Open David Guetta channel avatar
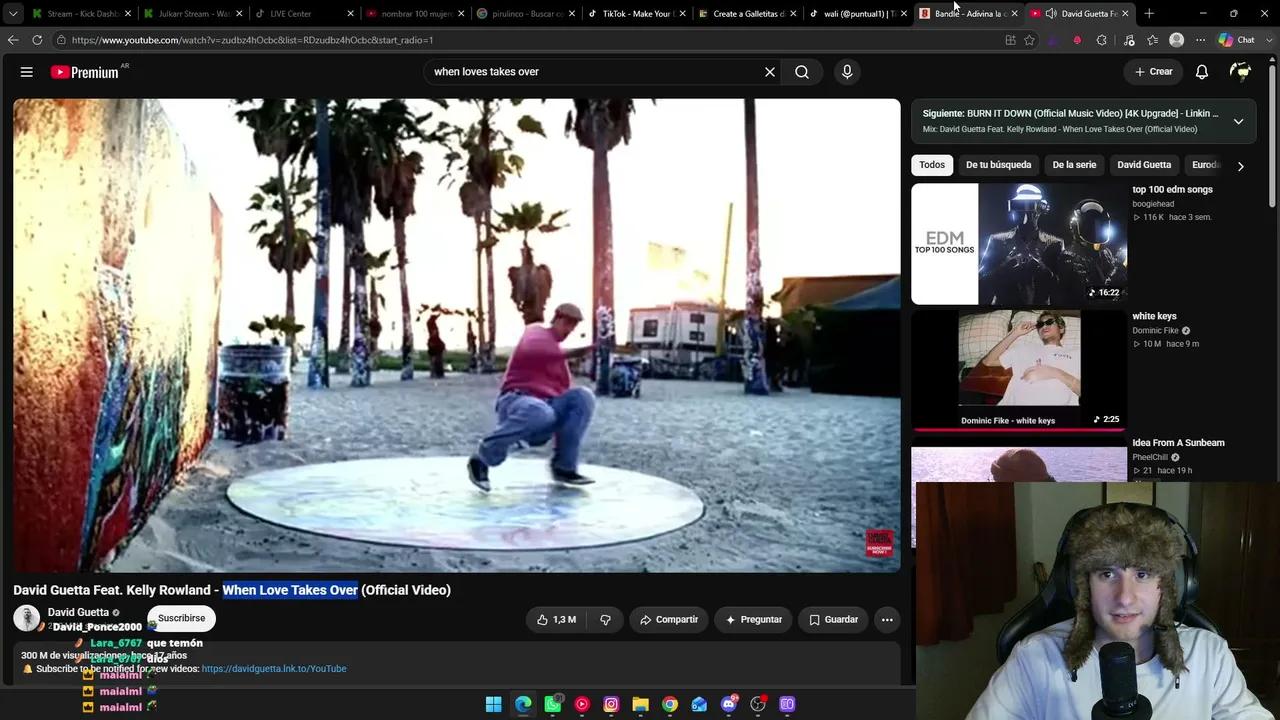The width and height of the screenshot is (1280, 720). pyautogui.click(x=26, y=618)
